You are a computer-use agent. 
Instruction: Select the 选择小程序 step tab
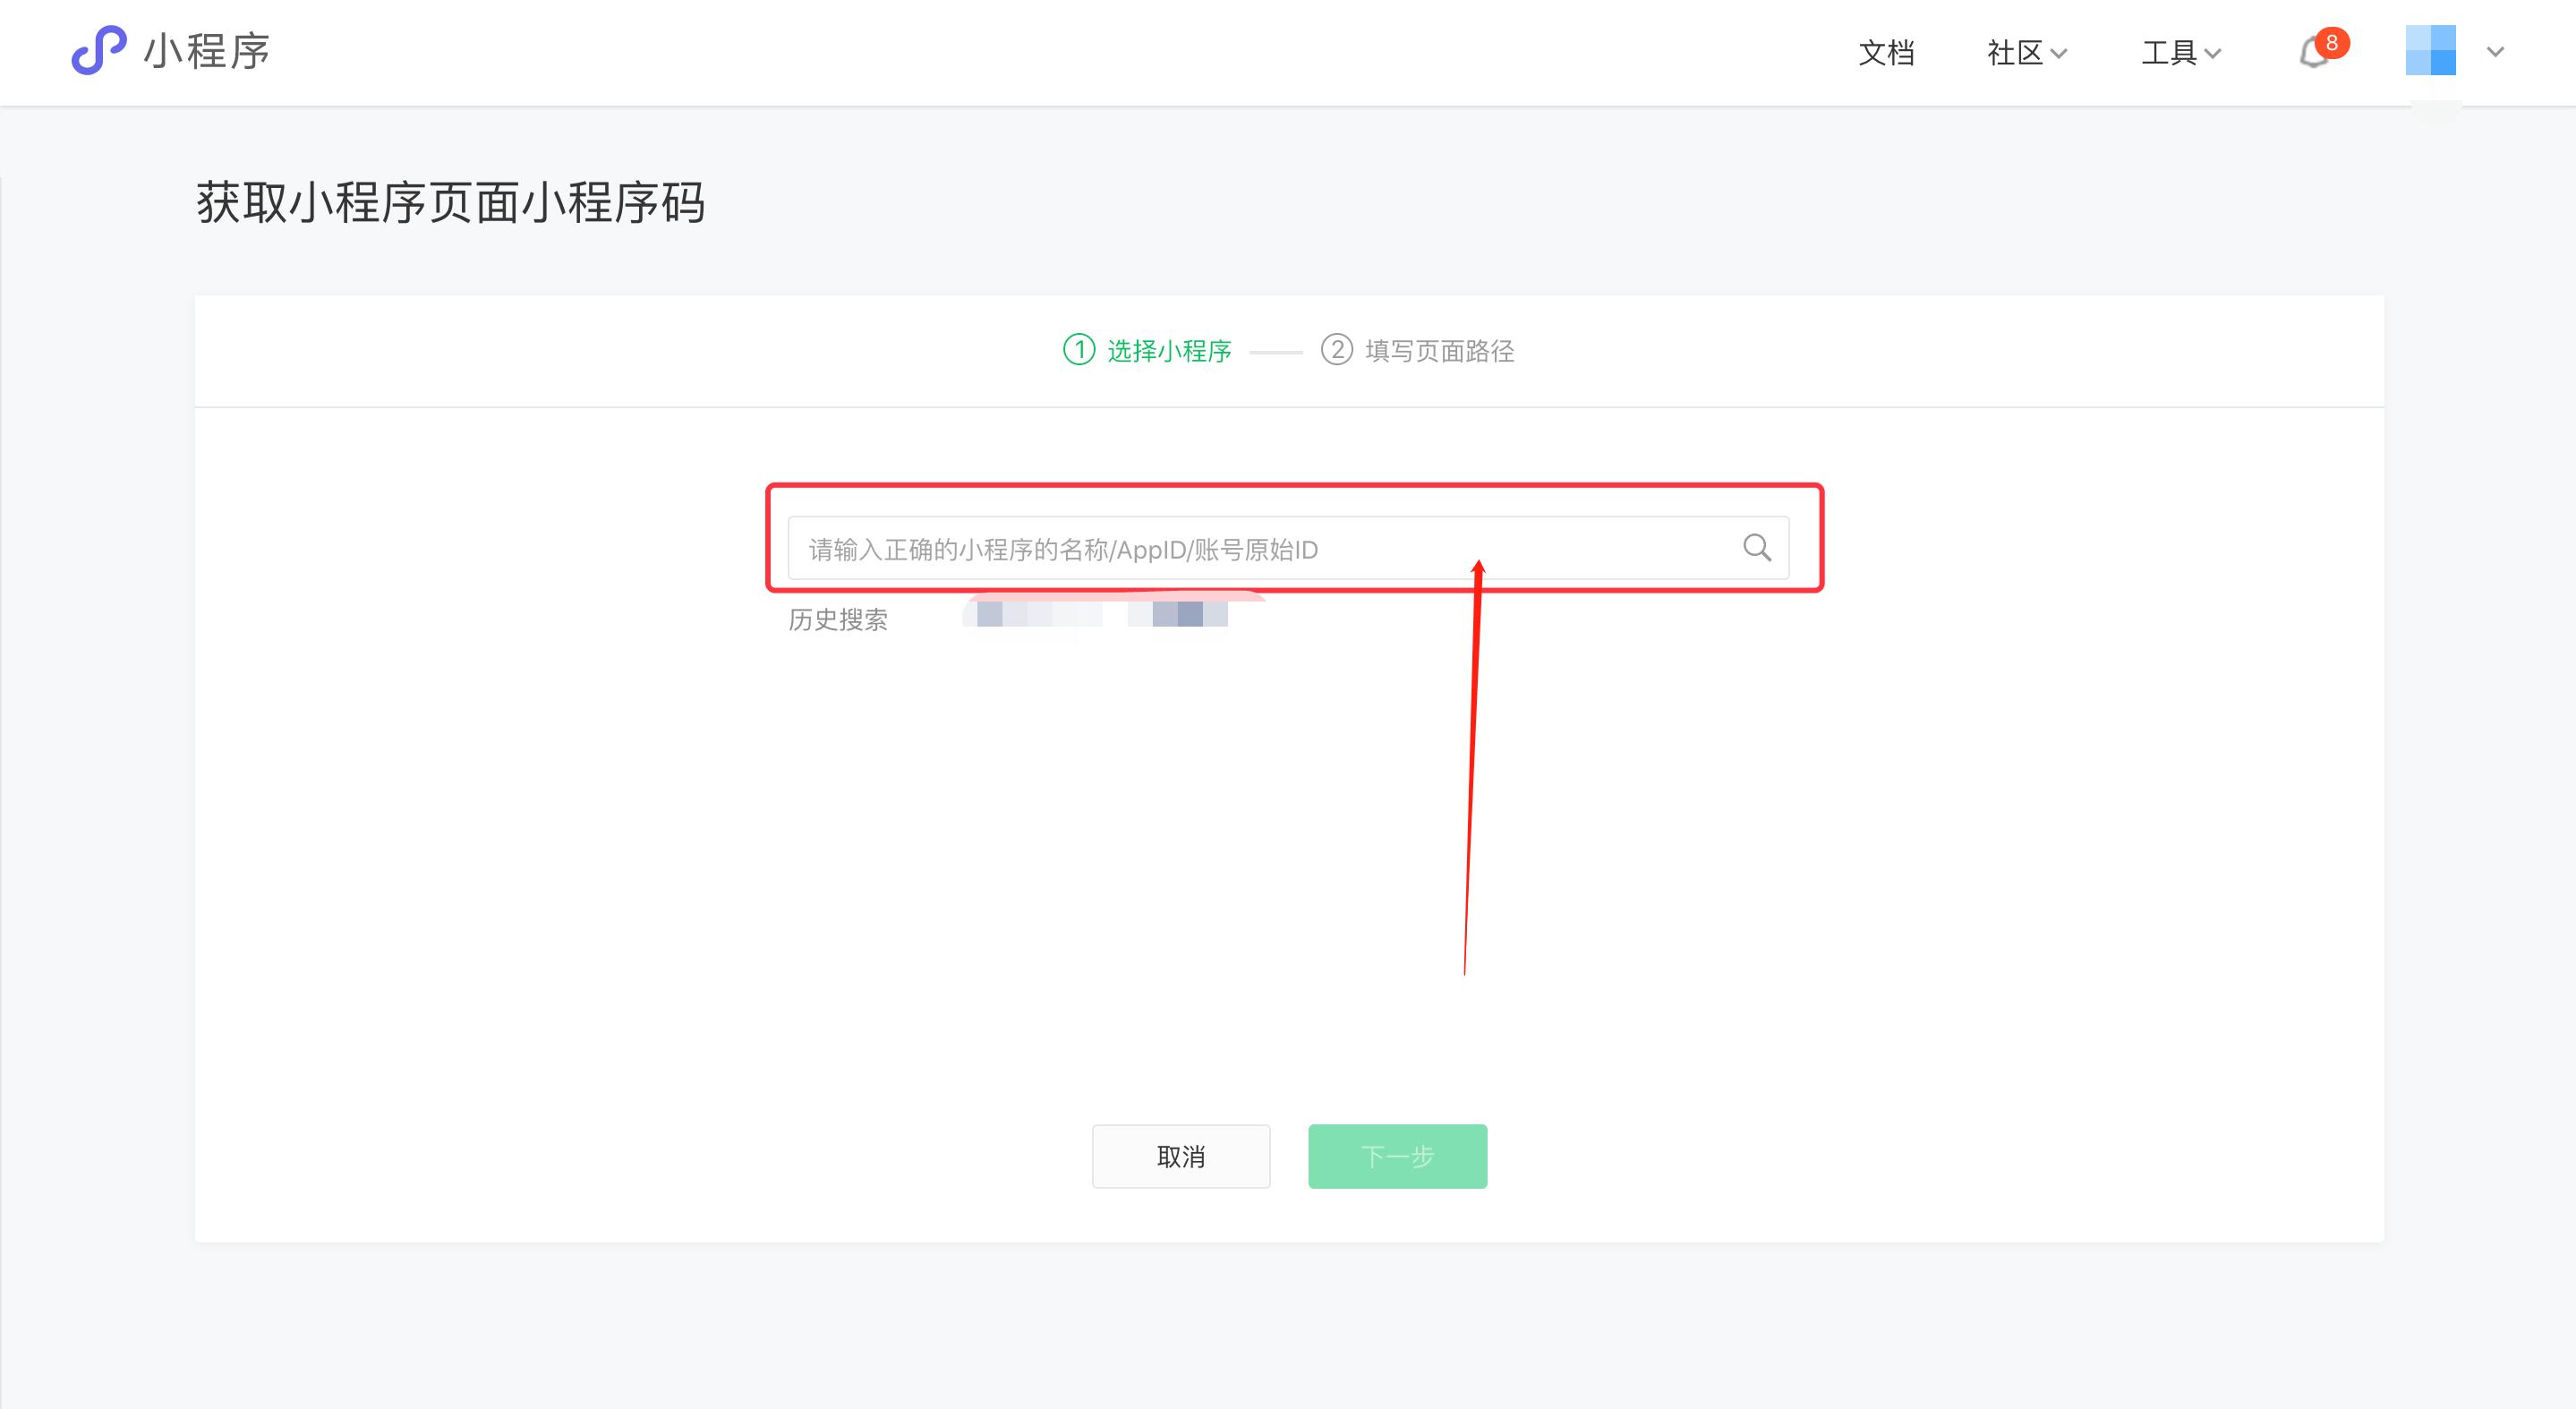pos(1168,351)
